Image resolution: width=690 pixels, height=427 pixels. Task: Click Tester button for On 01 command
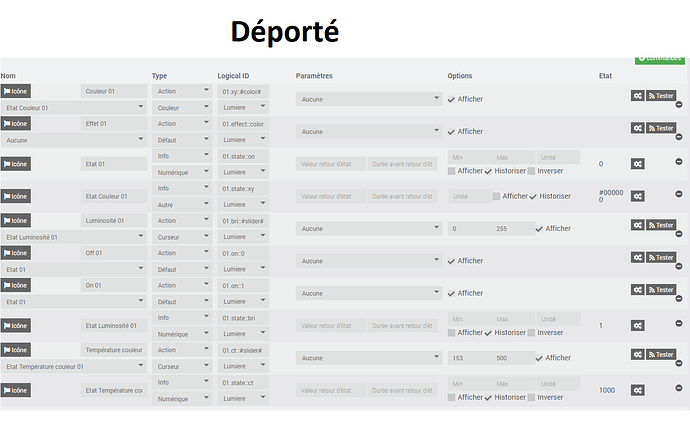661,290
